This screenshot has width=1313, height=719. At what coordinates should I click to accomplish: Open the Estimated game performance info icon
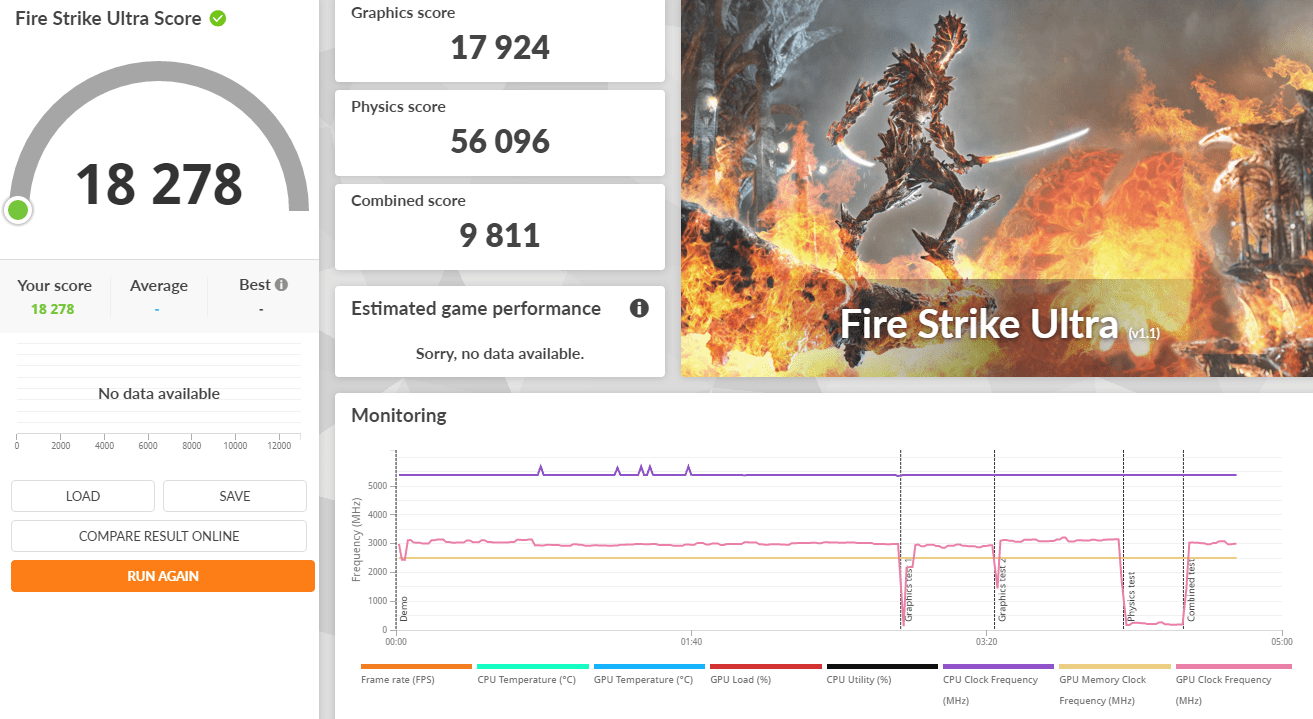639,308
